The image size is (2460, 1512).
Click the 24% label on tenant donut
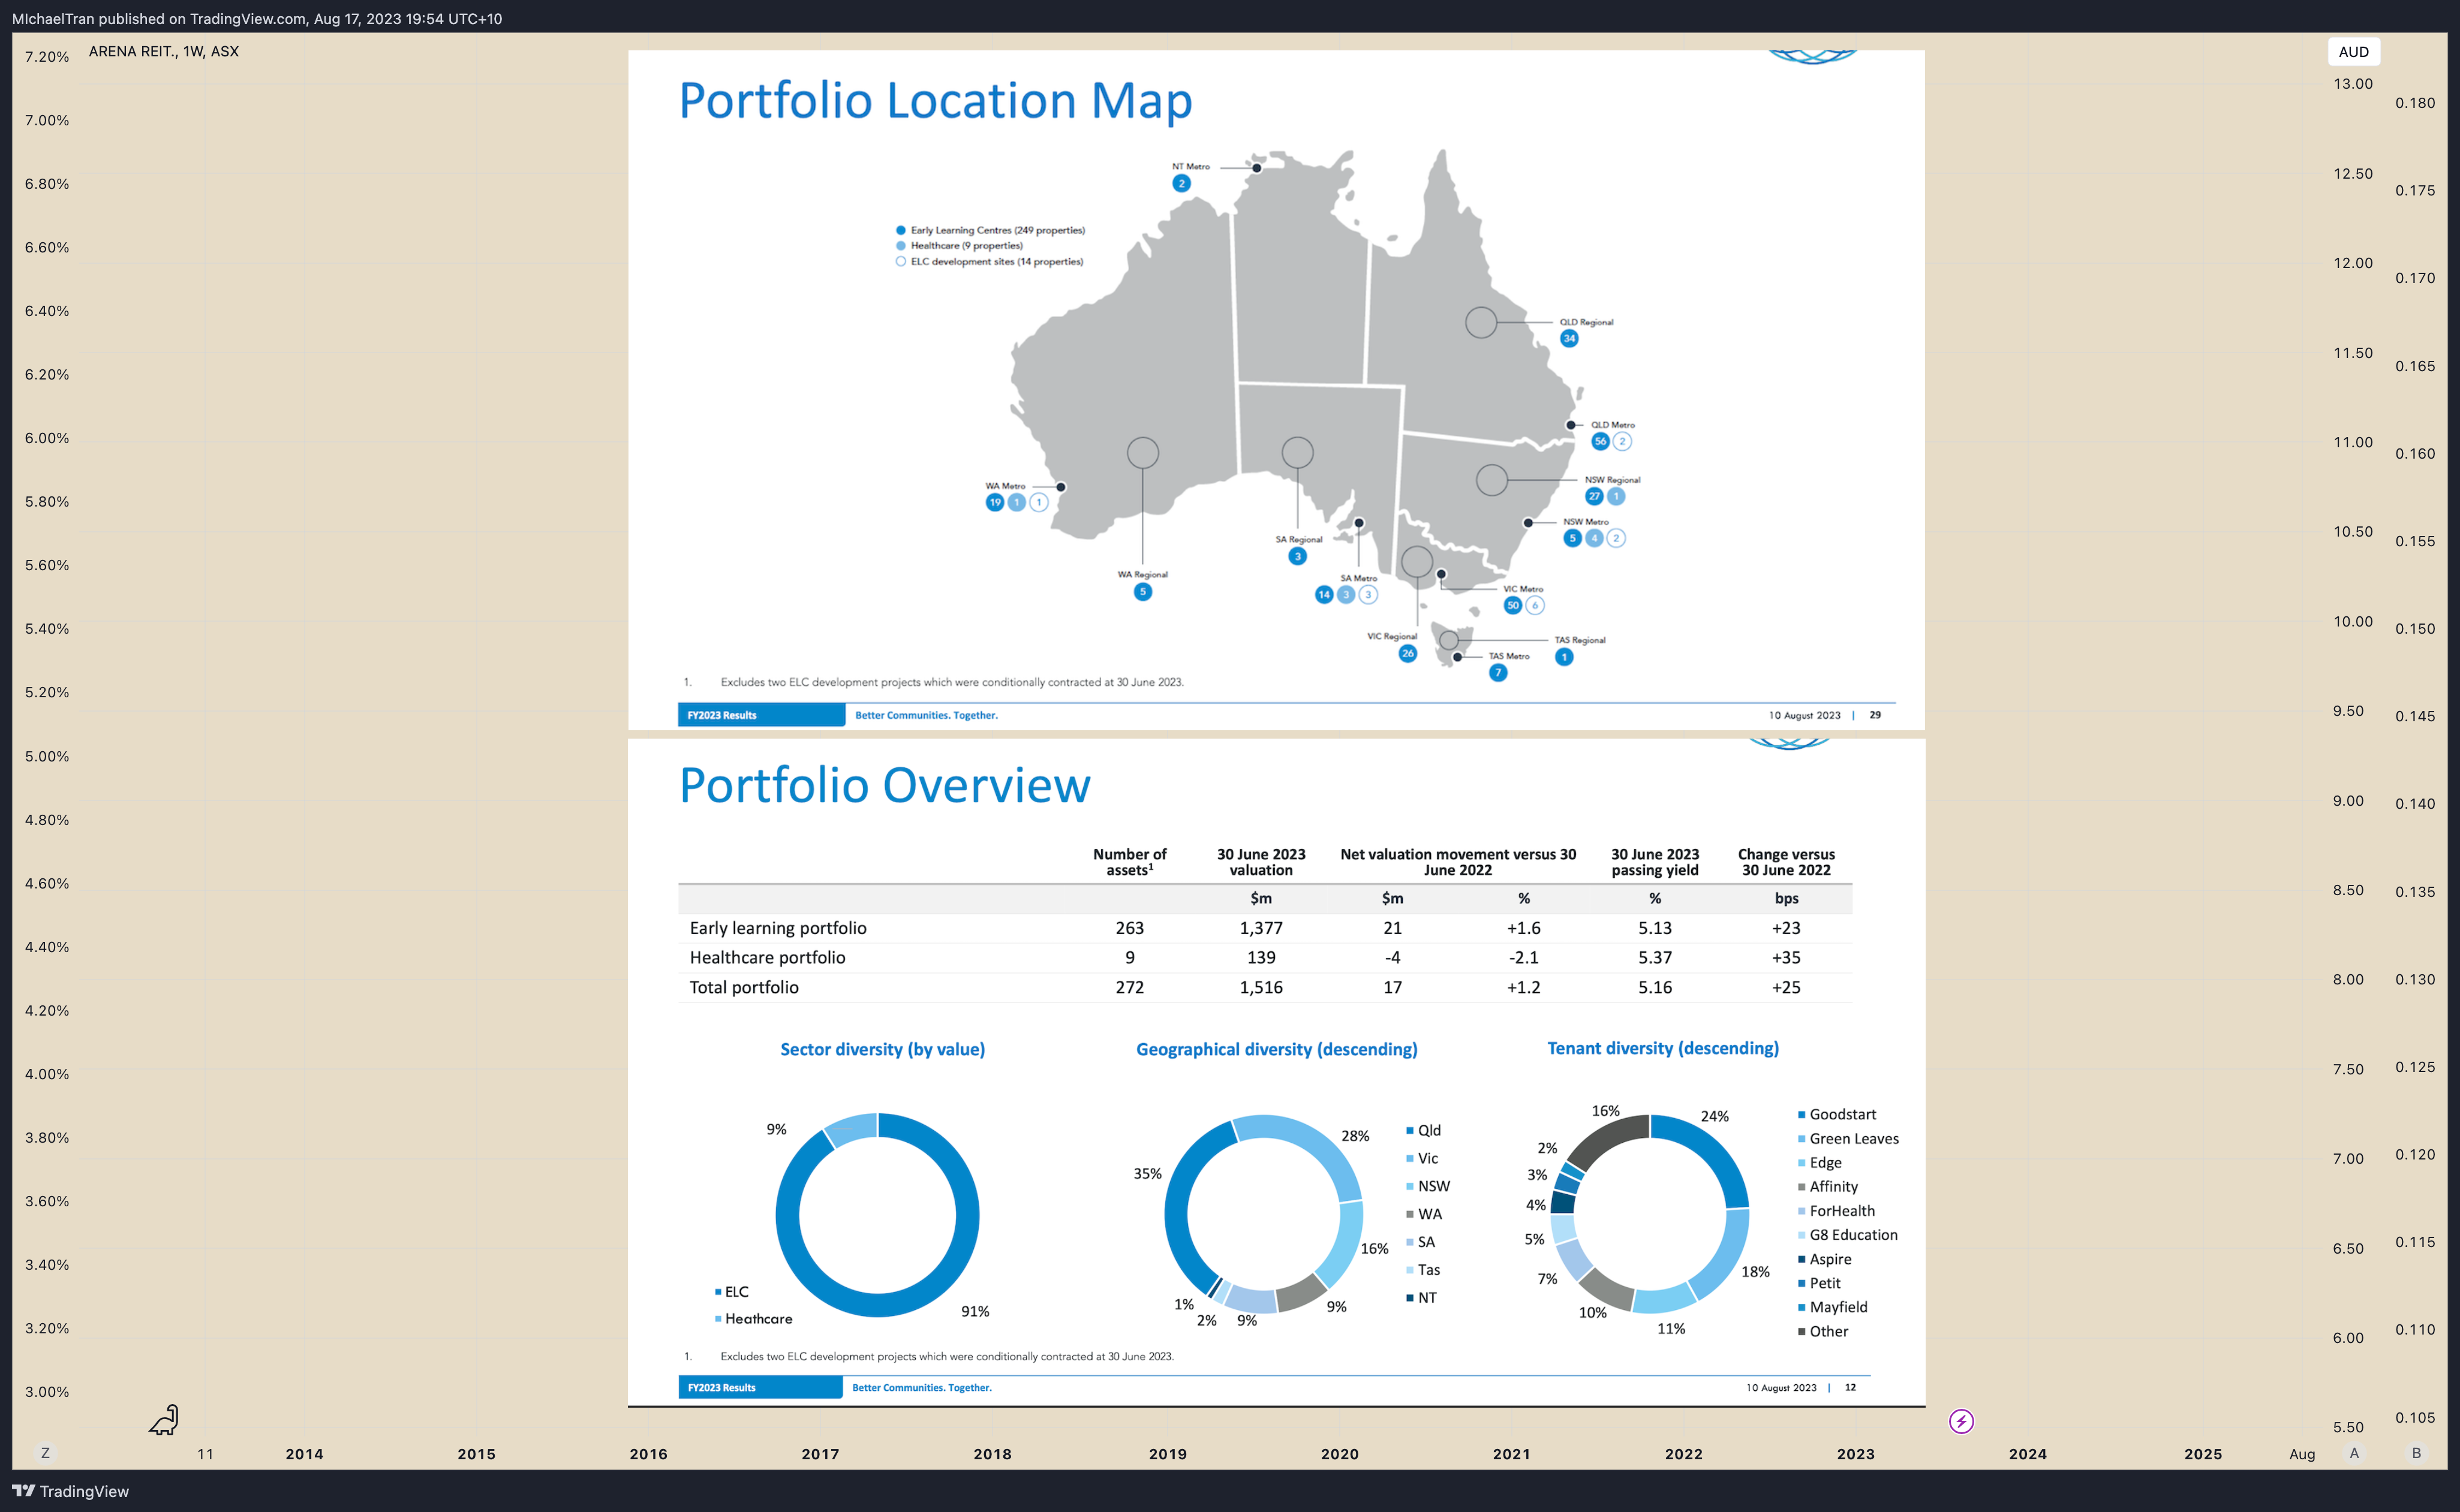pyautogui.click(x=1714, y=1116)
